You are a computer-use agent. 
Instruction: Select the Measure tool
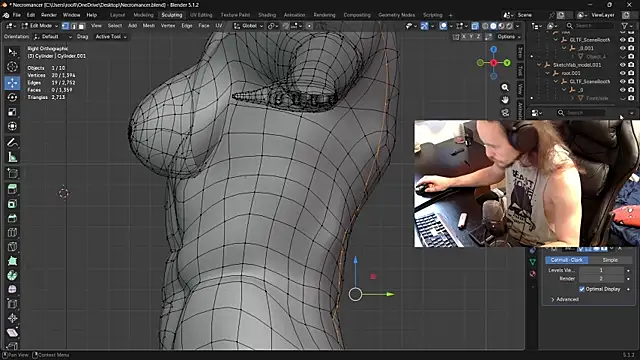12,157
